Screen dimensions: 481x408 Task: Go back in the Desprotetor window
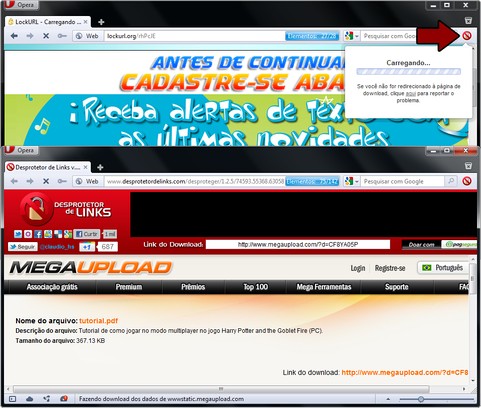pyautogui.click(x=14, y=181)
